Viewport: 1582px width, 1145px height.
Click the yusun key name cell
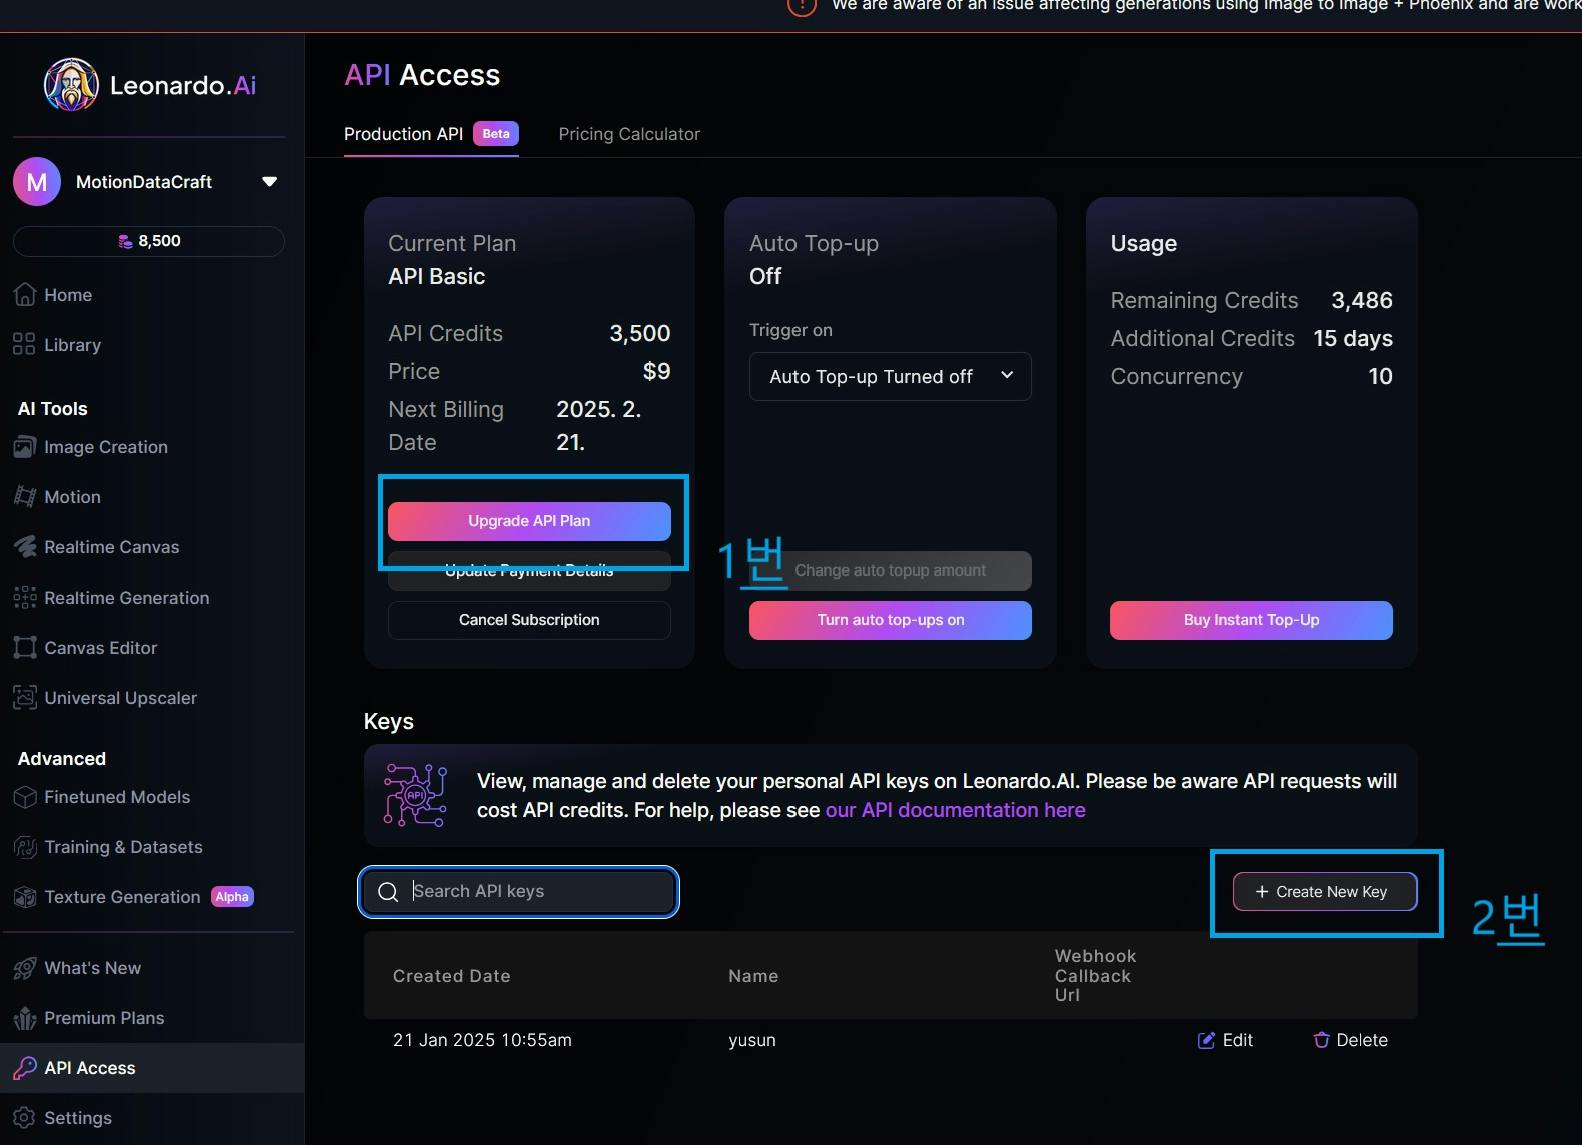click(752, 1040)
